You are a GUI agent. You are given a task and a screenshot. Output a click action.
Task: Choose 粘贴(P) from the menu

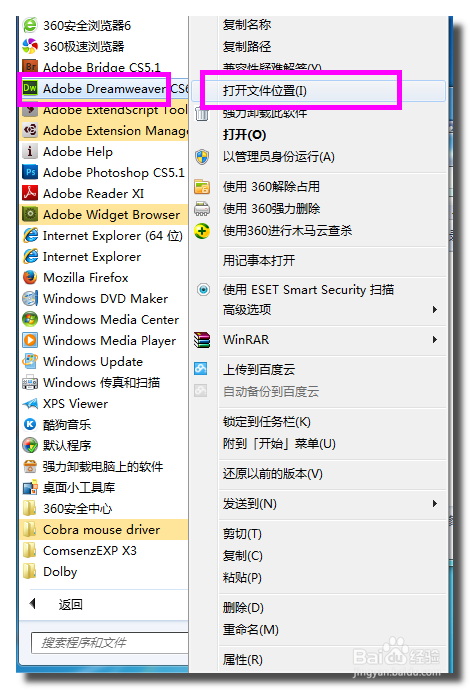coord(242,577)
